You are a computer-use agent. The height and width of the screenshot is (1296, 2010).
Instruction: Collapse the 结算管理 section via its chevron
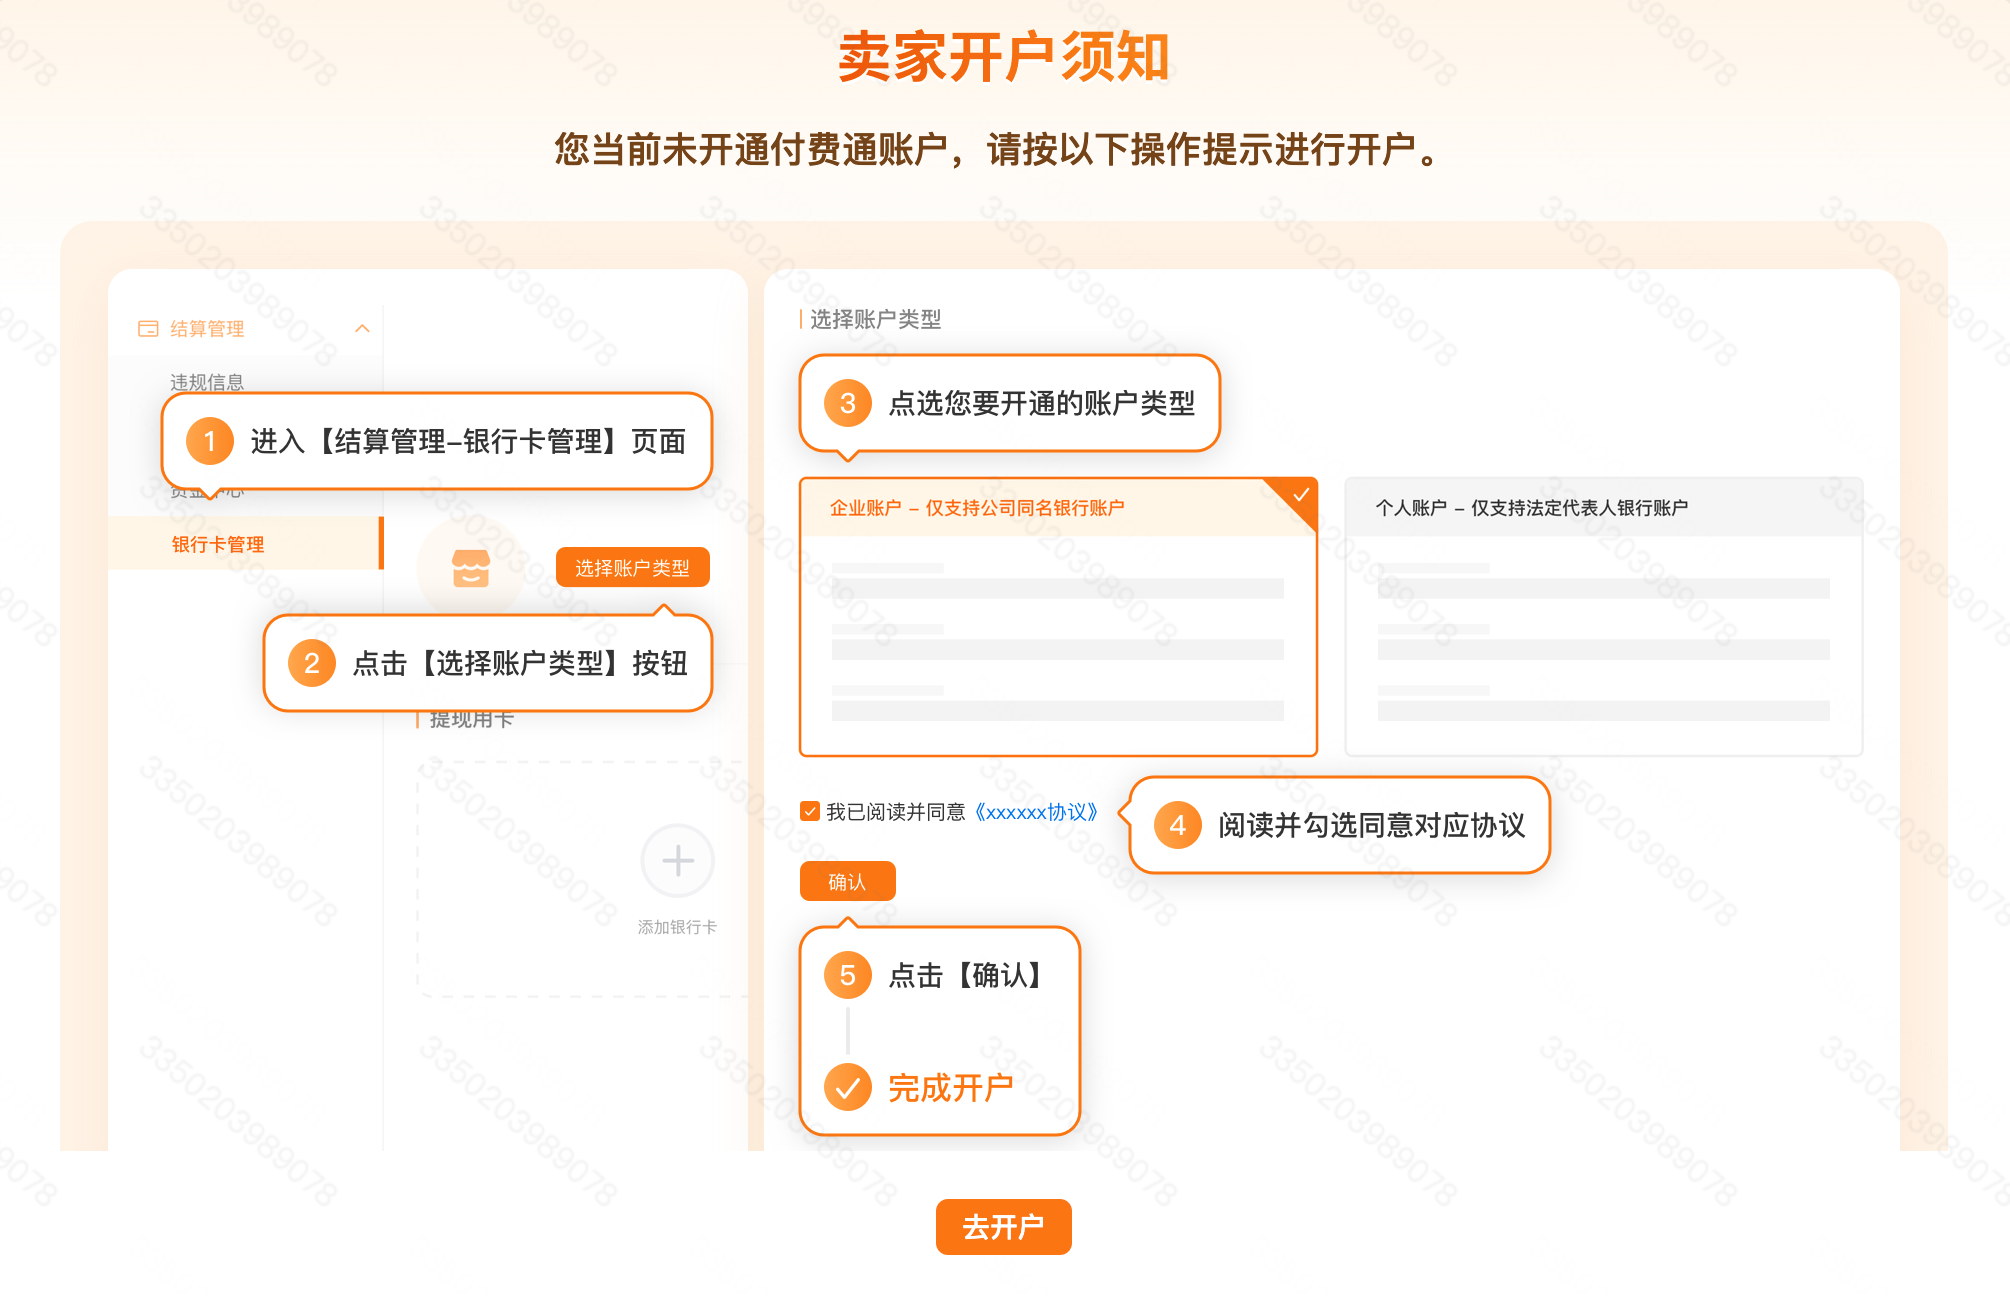pyautogui.click(x=362, y=328)
